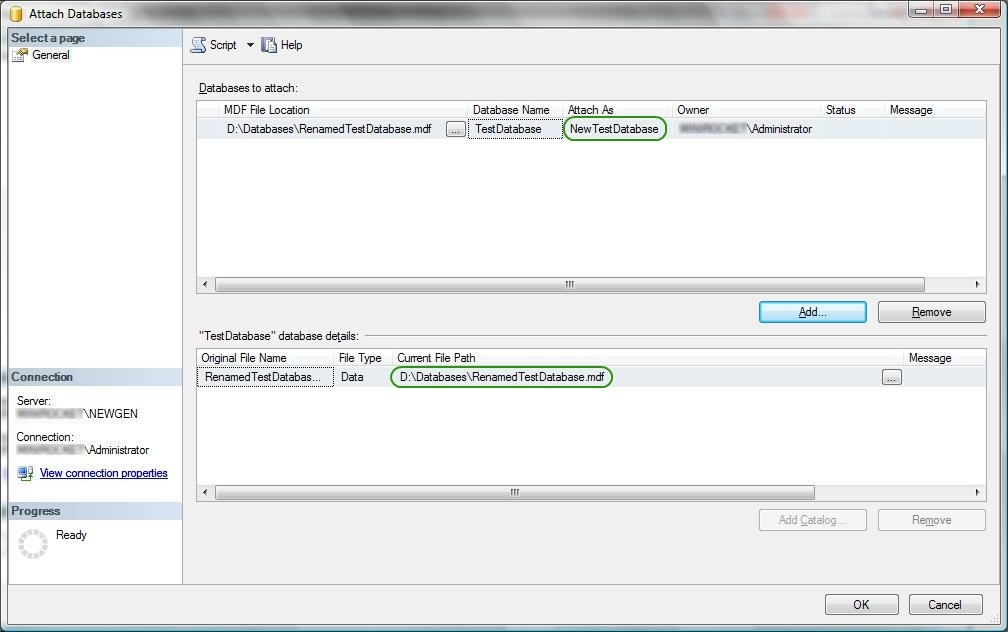Image resolution: width=1008 pixels, height=632 pixels.
Task: Edit the NewTestDatabase Attach As field
Action: click(615, 129)
